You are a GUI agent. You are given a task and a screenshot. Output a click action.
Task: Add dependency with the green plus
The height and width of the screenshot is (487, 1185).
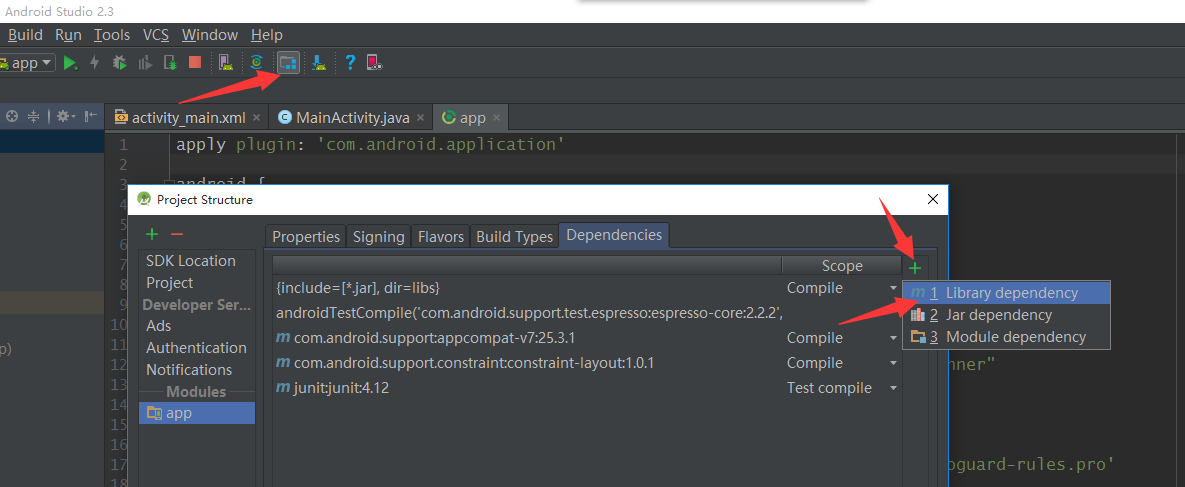point(915,268)
